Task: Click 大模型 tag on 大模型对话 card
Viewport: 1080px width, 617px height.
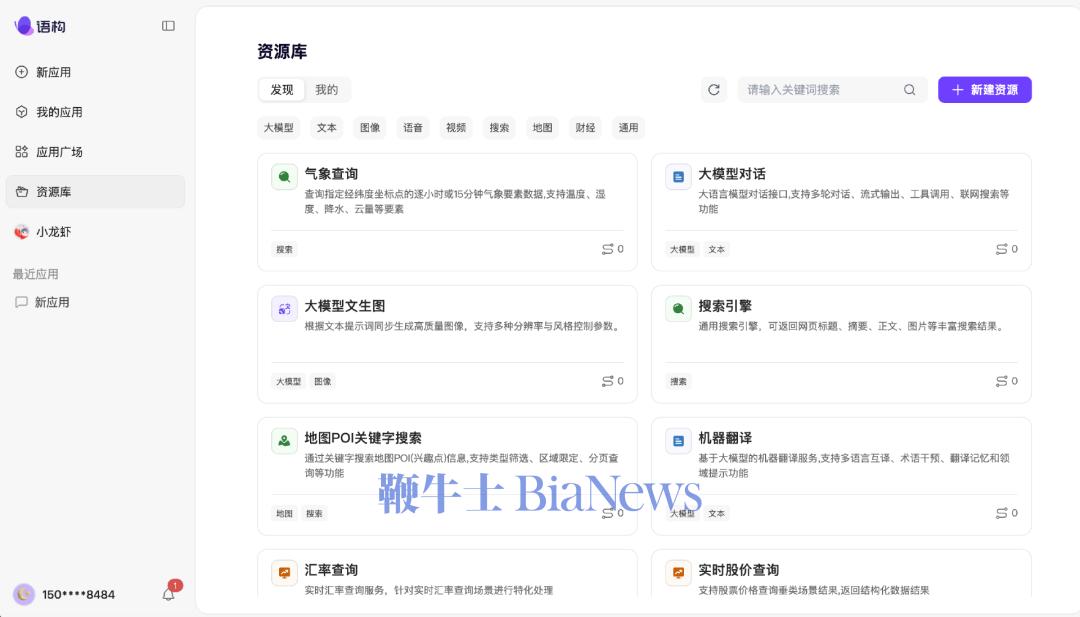Action: point(682,249)
